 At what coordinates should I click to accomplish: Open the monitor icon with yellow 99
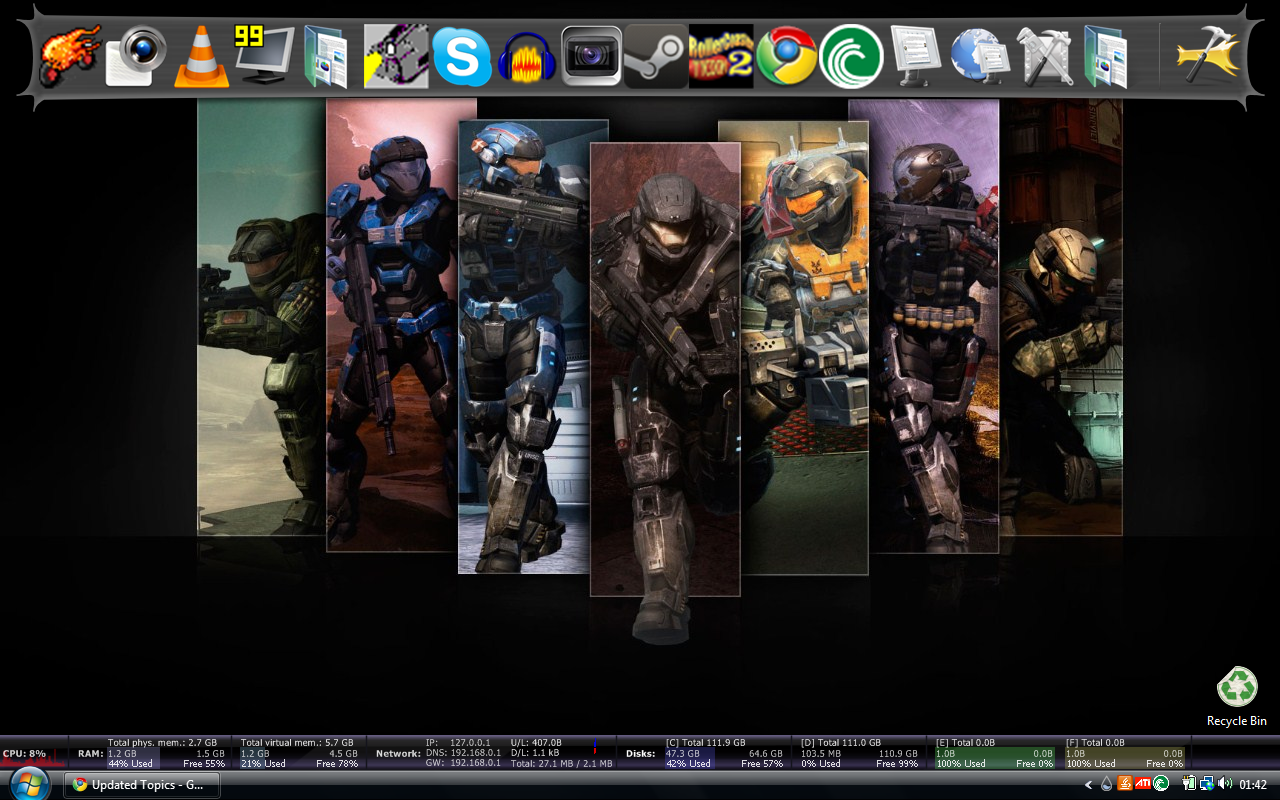pyautogui.click(x=264, y=56)
